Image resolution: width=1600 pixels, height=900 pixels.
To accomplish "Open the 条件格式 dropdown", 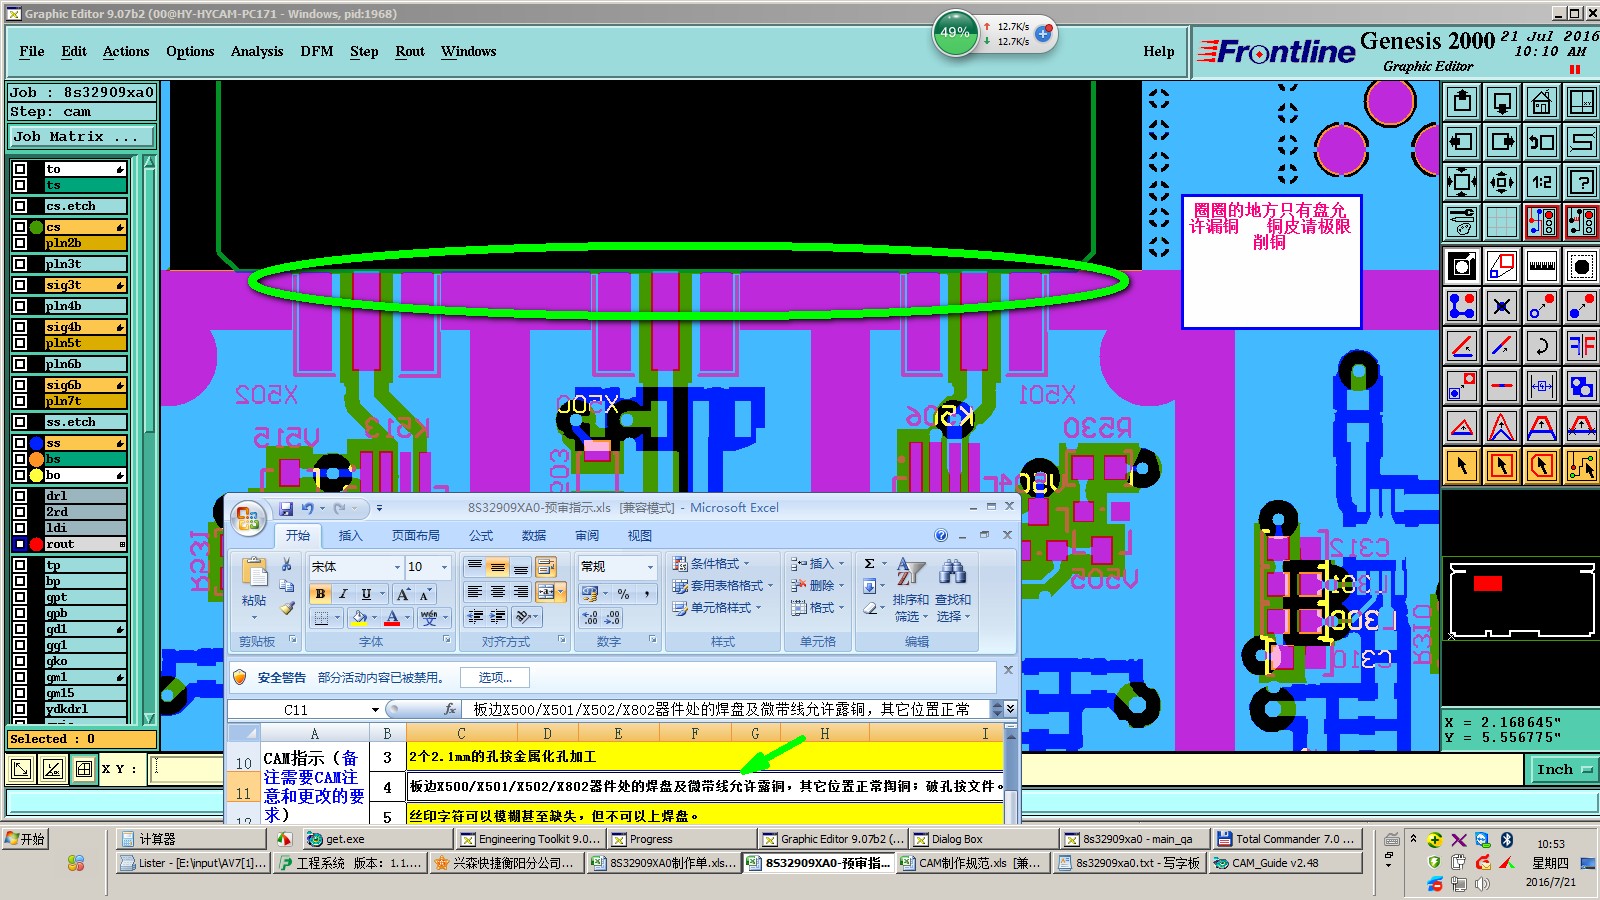I will tap(711, 564).
